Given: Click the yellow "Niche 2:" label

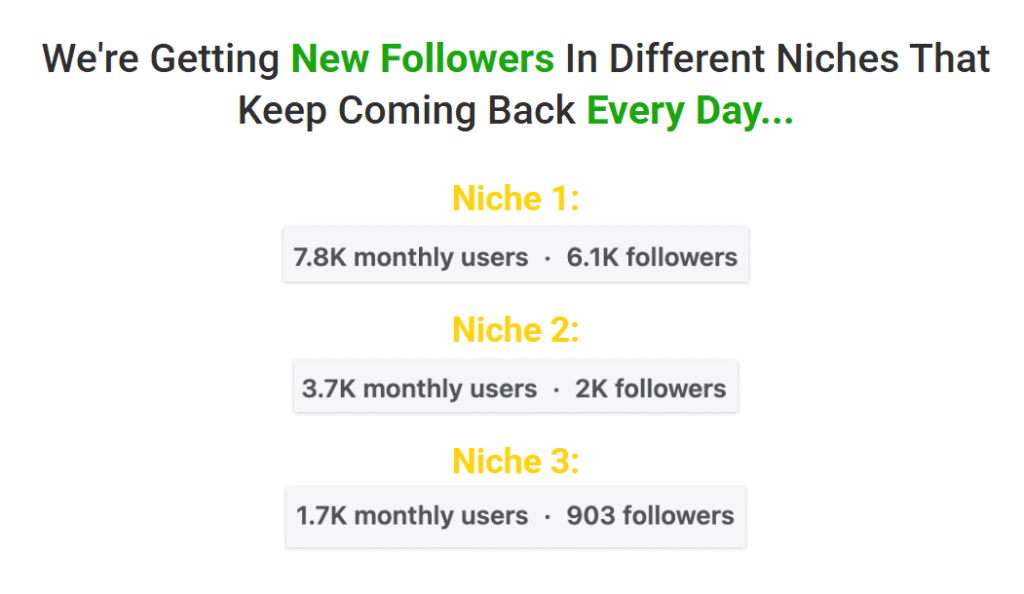Looking at the screenshot, I should [x=516, y=330].
